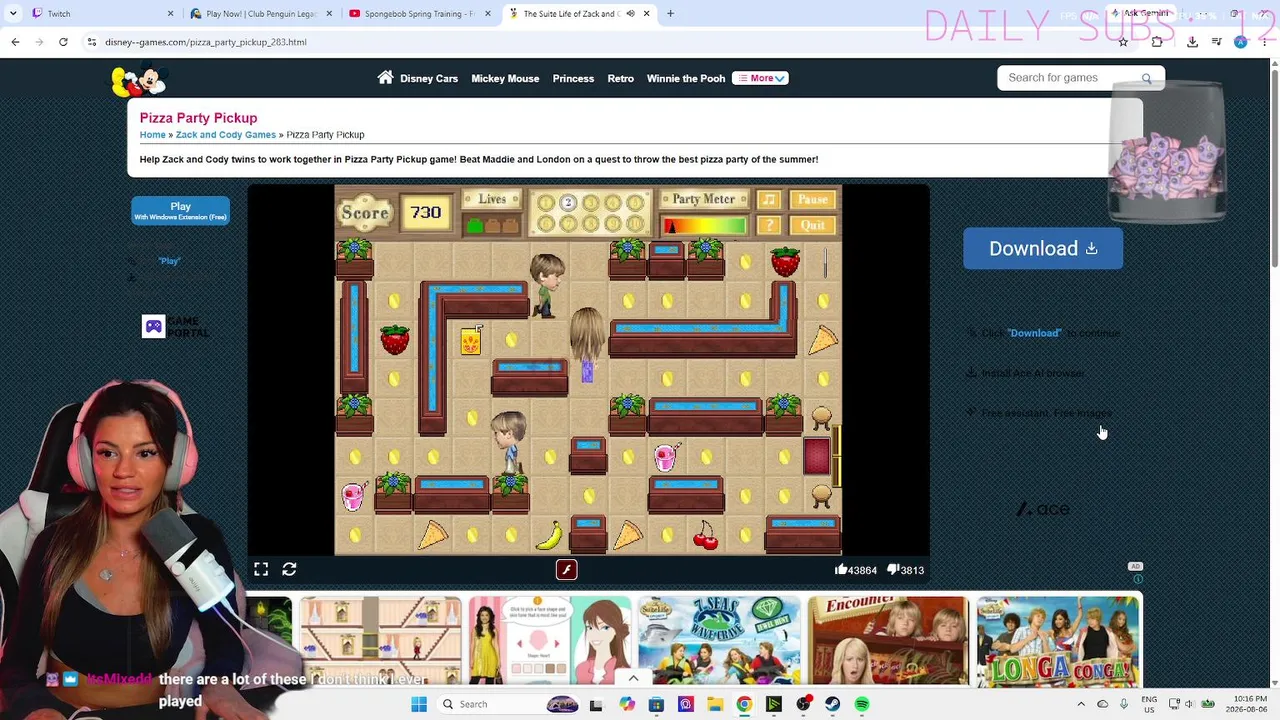The image size is (1280, 720).
Task: Open Steam from the taskbar
Action: tap(832, 704)
